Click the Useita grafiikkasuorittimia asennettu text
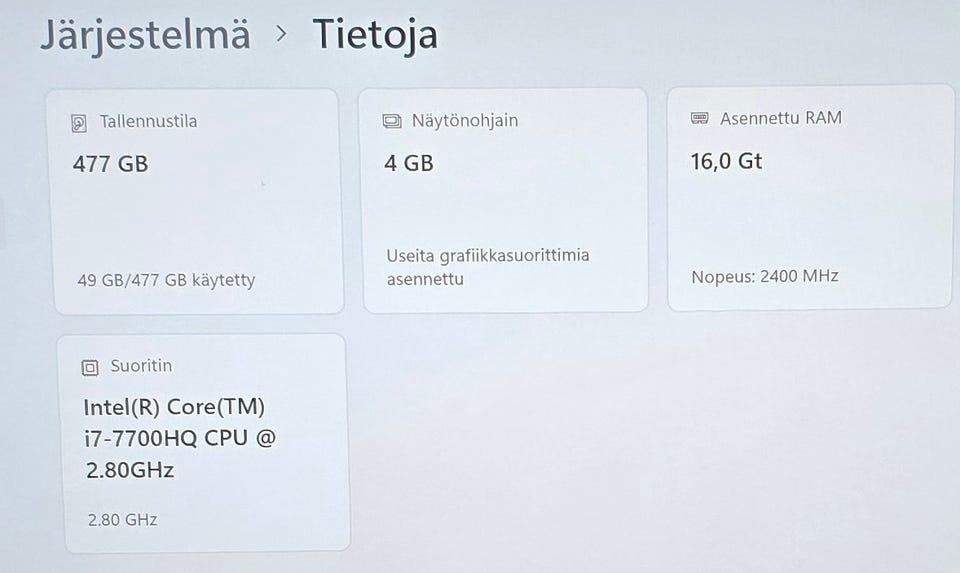Viewport: 960px width, 573px height. (x=487, y=267)
